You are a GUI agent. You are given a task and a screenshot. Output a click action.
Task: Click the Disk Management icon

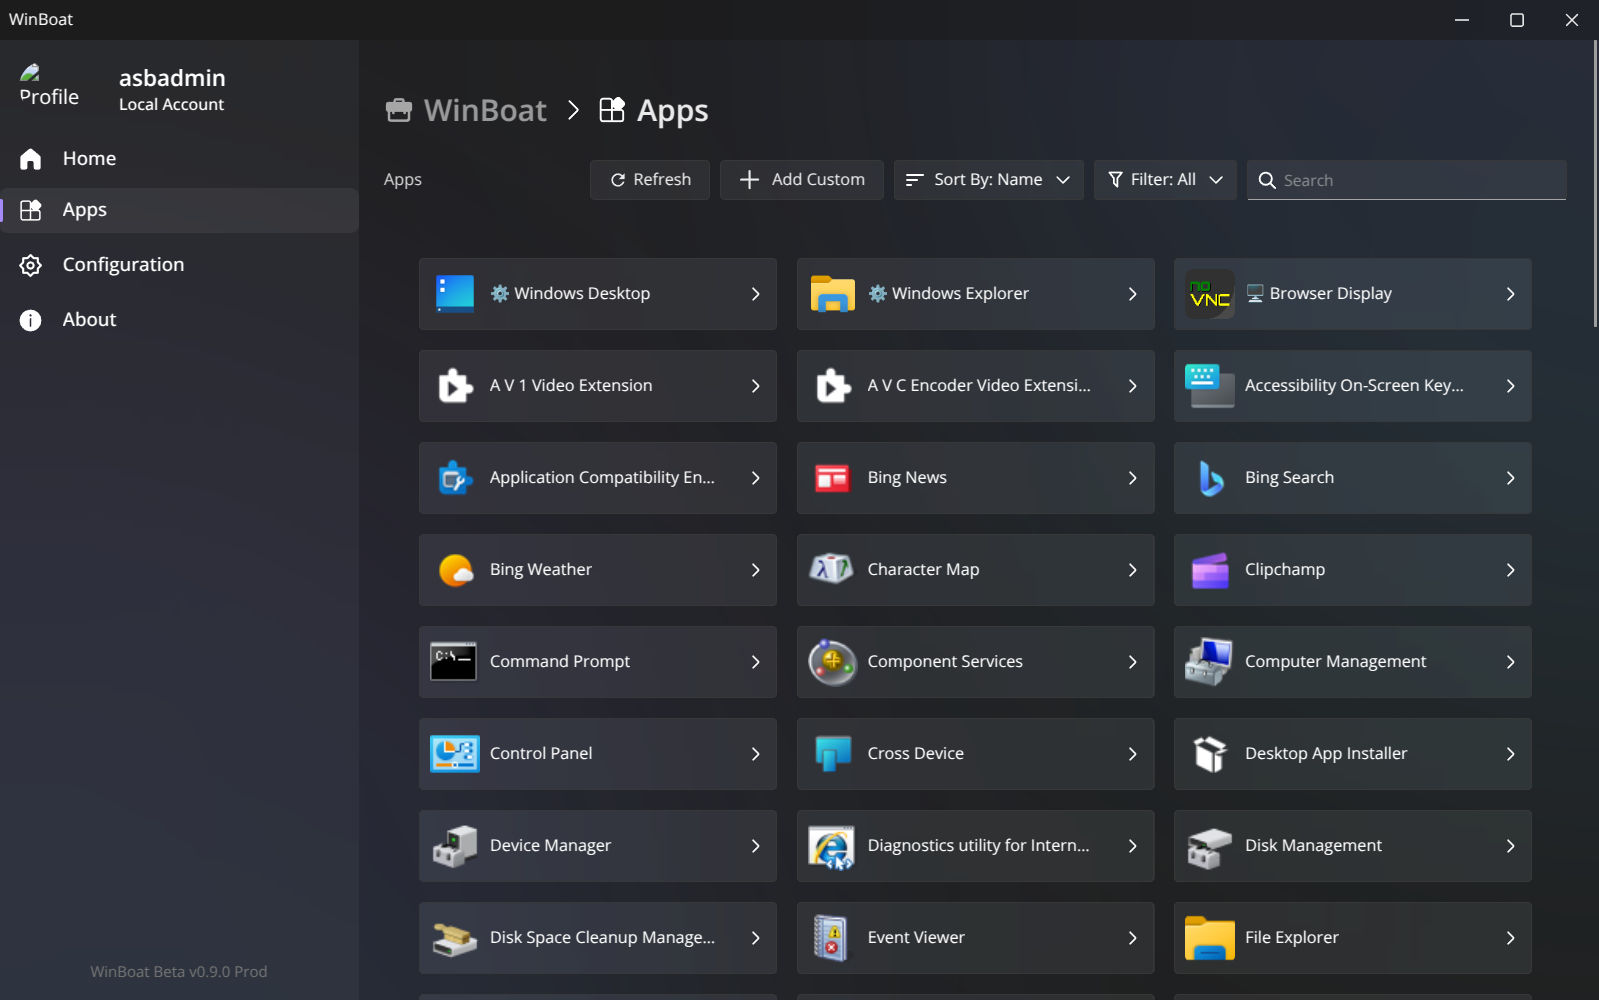(x=1209, y=848)
